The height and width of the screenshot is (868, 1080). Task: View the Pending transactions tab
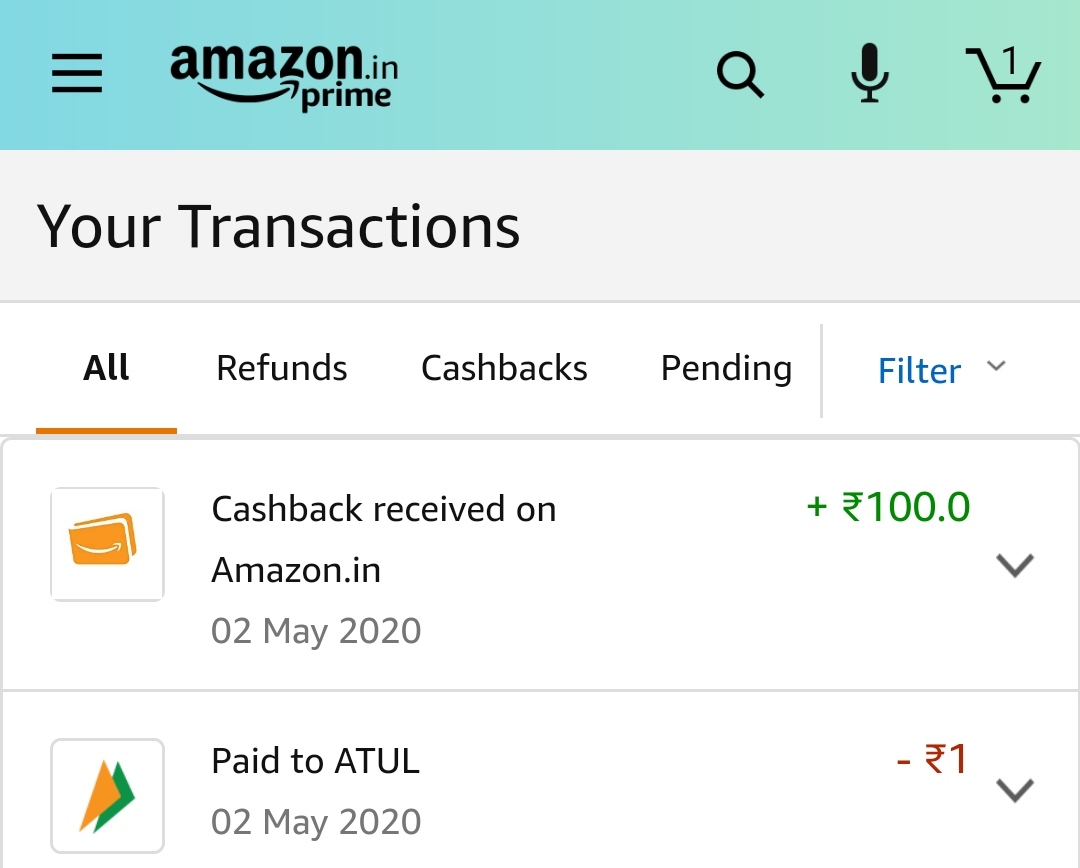(726, 368)
